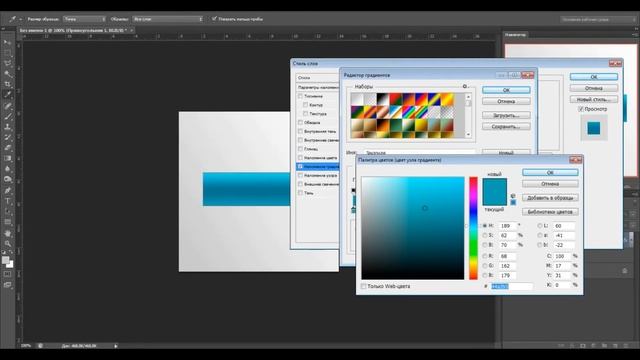Click the current color swatch in picker

[x=494, y=199]
